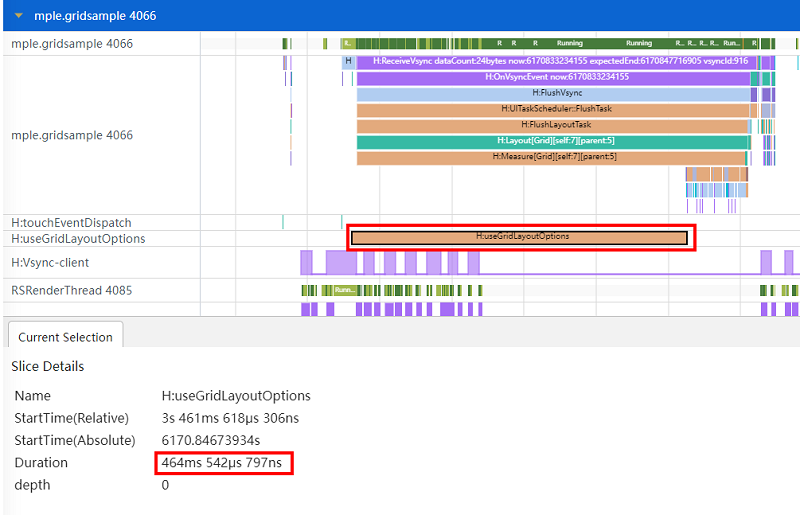Click the Duration value 464ms 542µs 797ns
Screen dimensions: 800x515
point(226,463)
